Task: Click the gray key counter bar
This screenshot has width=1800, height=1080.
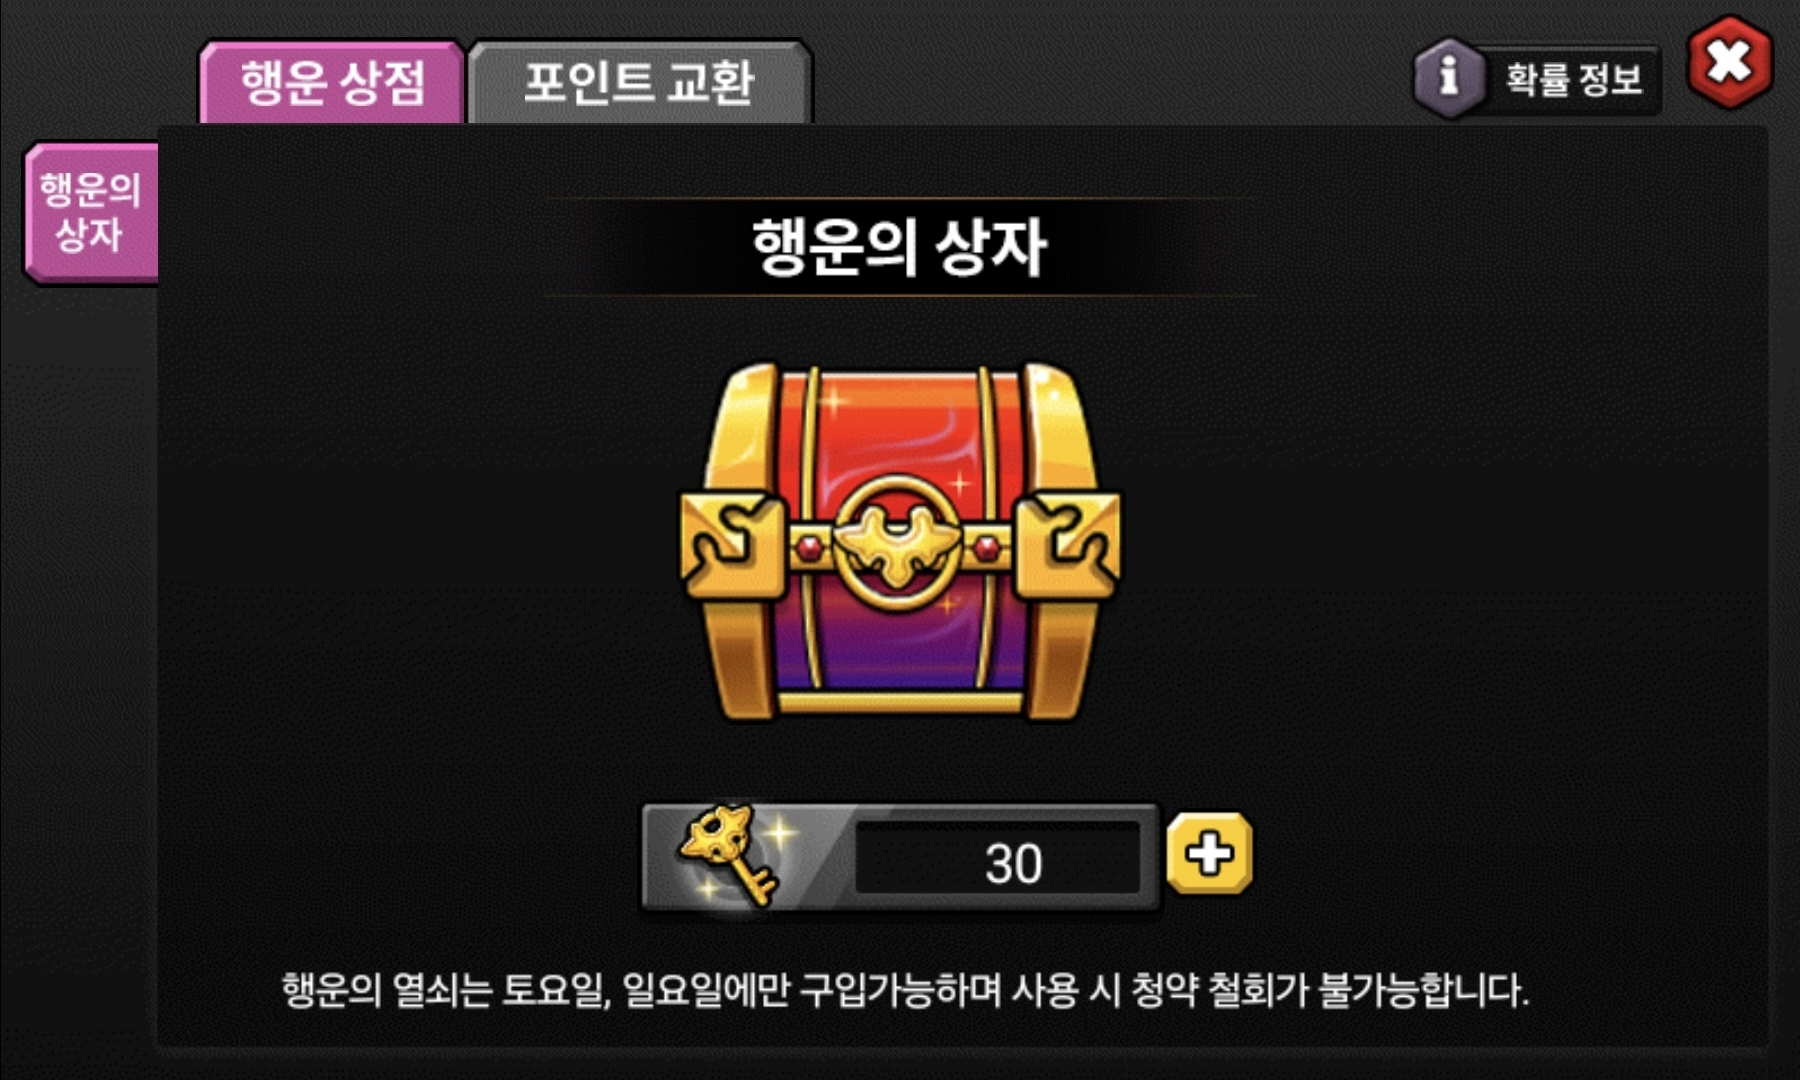Action: click(x=900, y=857)
